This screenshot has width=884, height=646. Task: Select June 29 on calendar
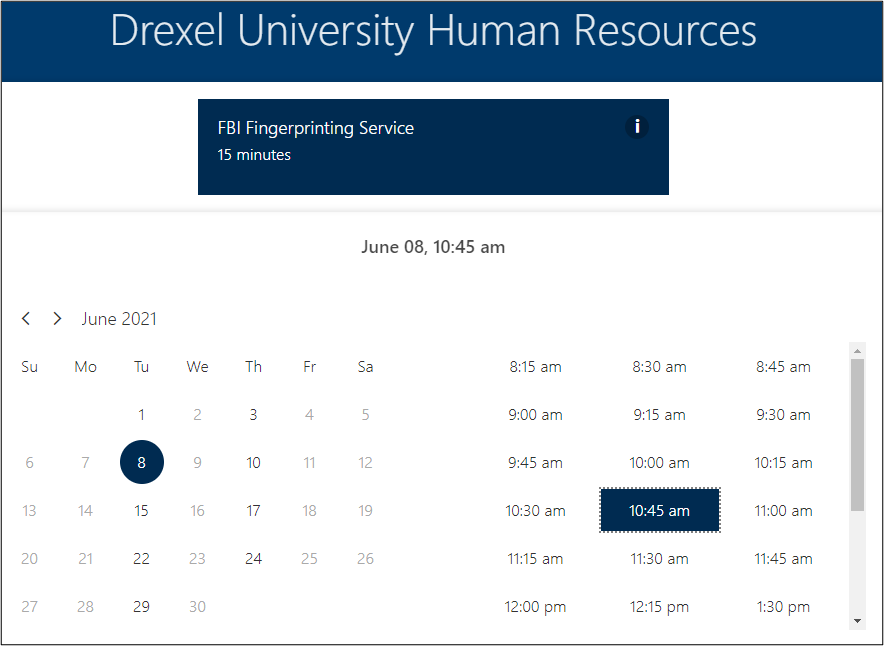(141, 607)
